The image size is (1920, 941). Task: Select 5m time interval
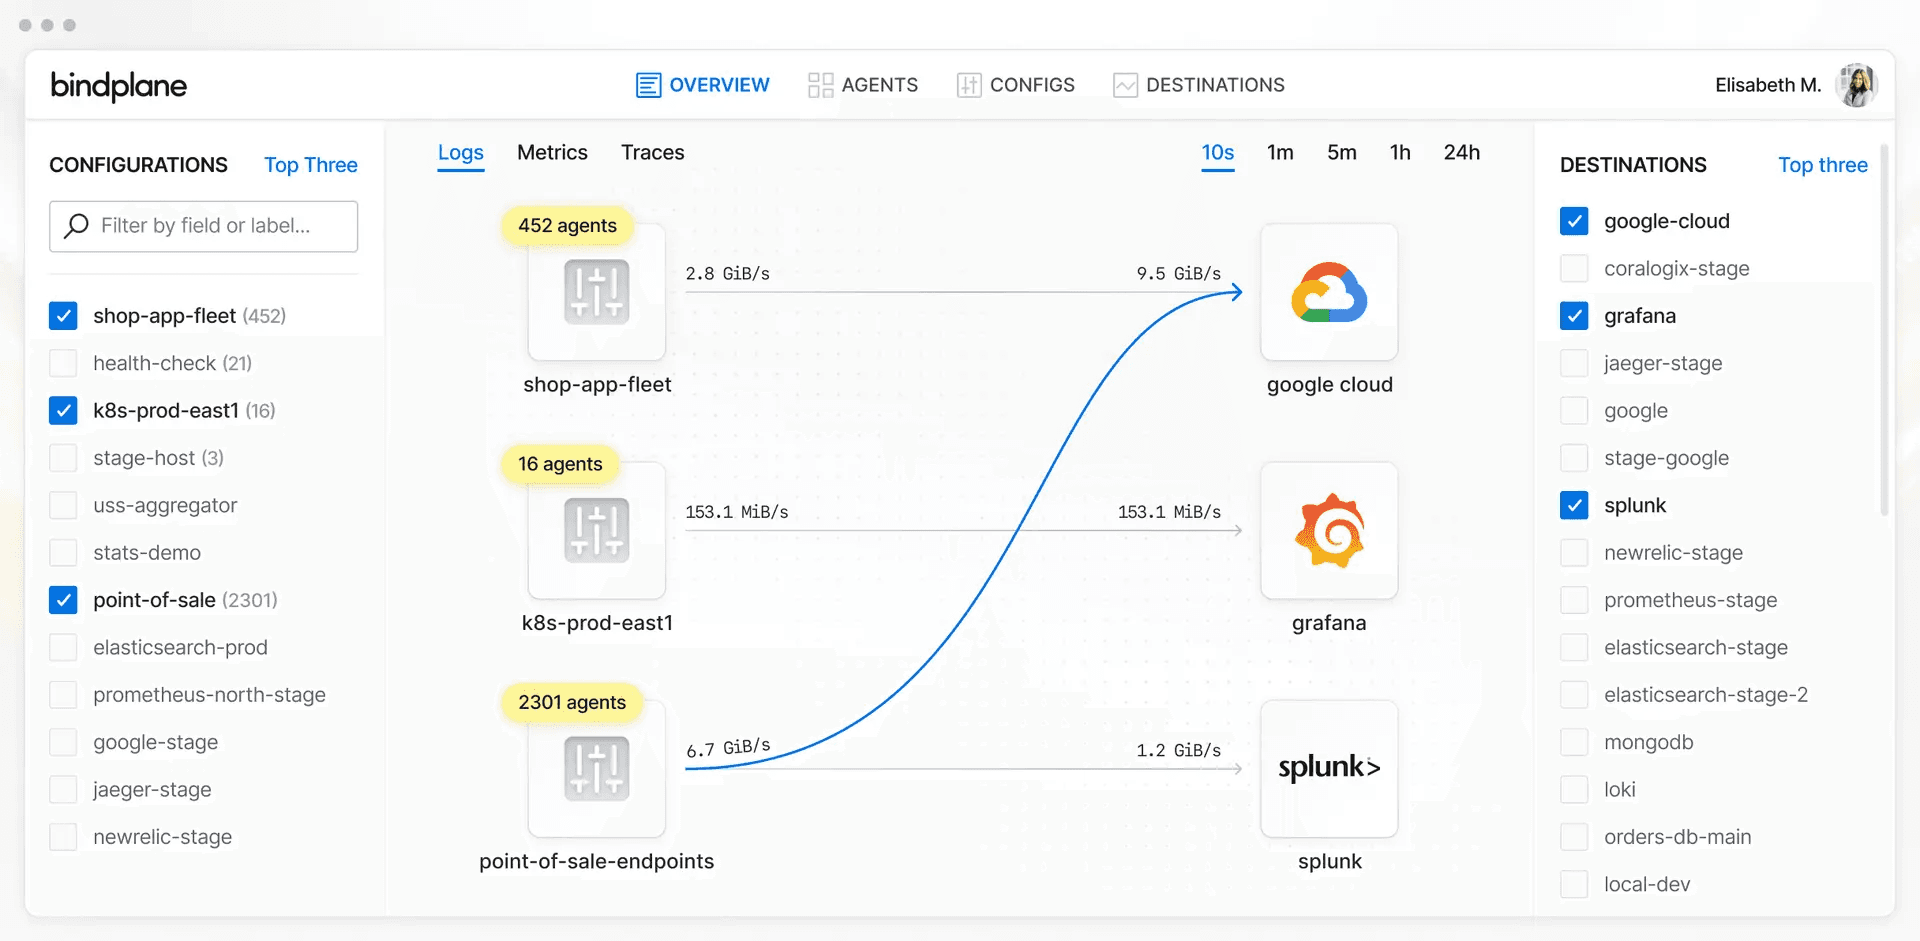[1341, 153]
